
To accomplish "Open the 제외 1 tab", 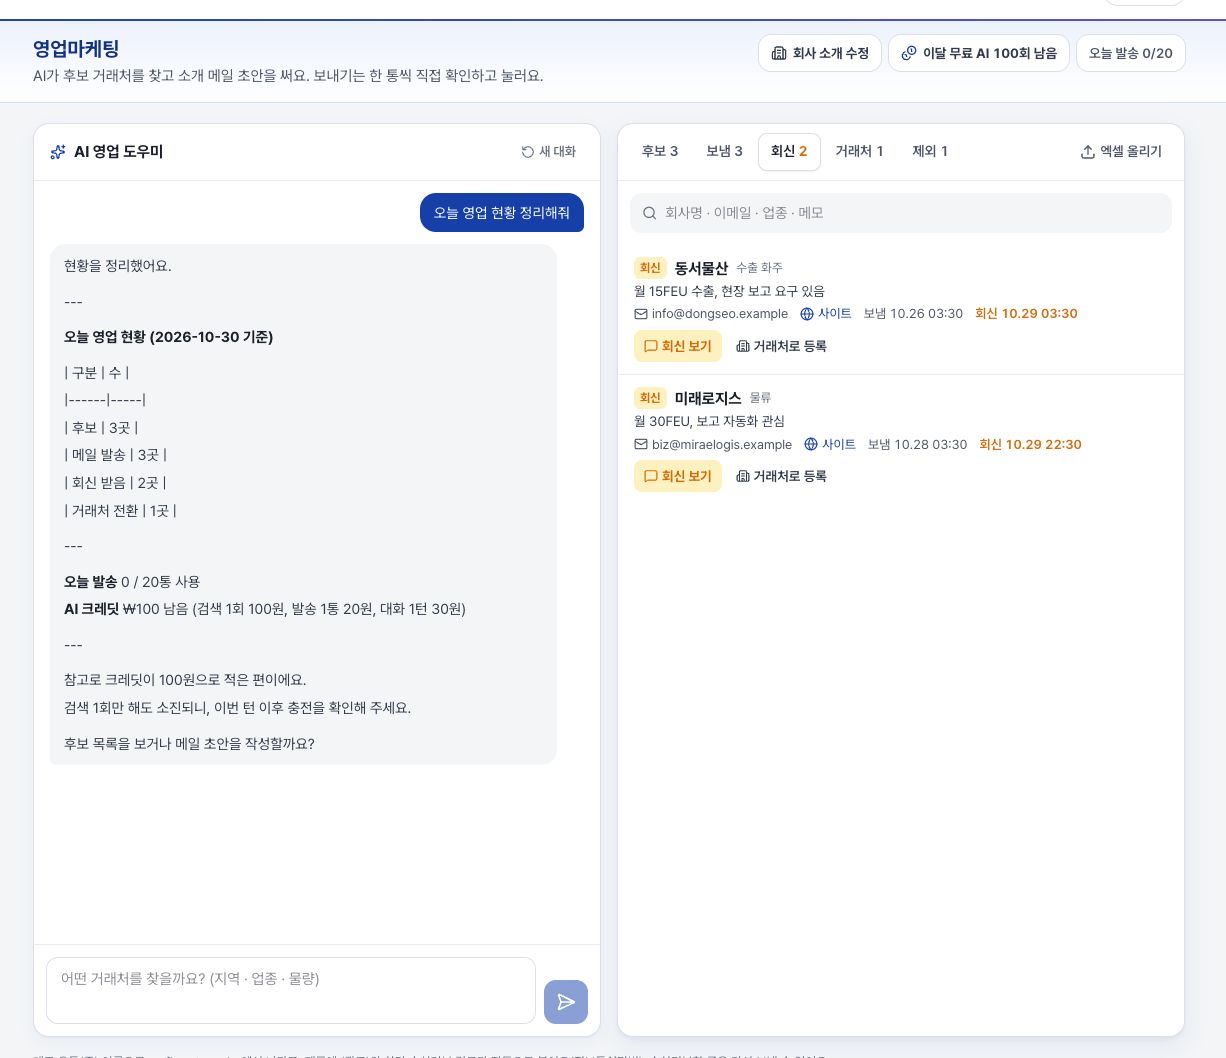I will pos(930,151).
